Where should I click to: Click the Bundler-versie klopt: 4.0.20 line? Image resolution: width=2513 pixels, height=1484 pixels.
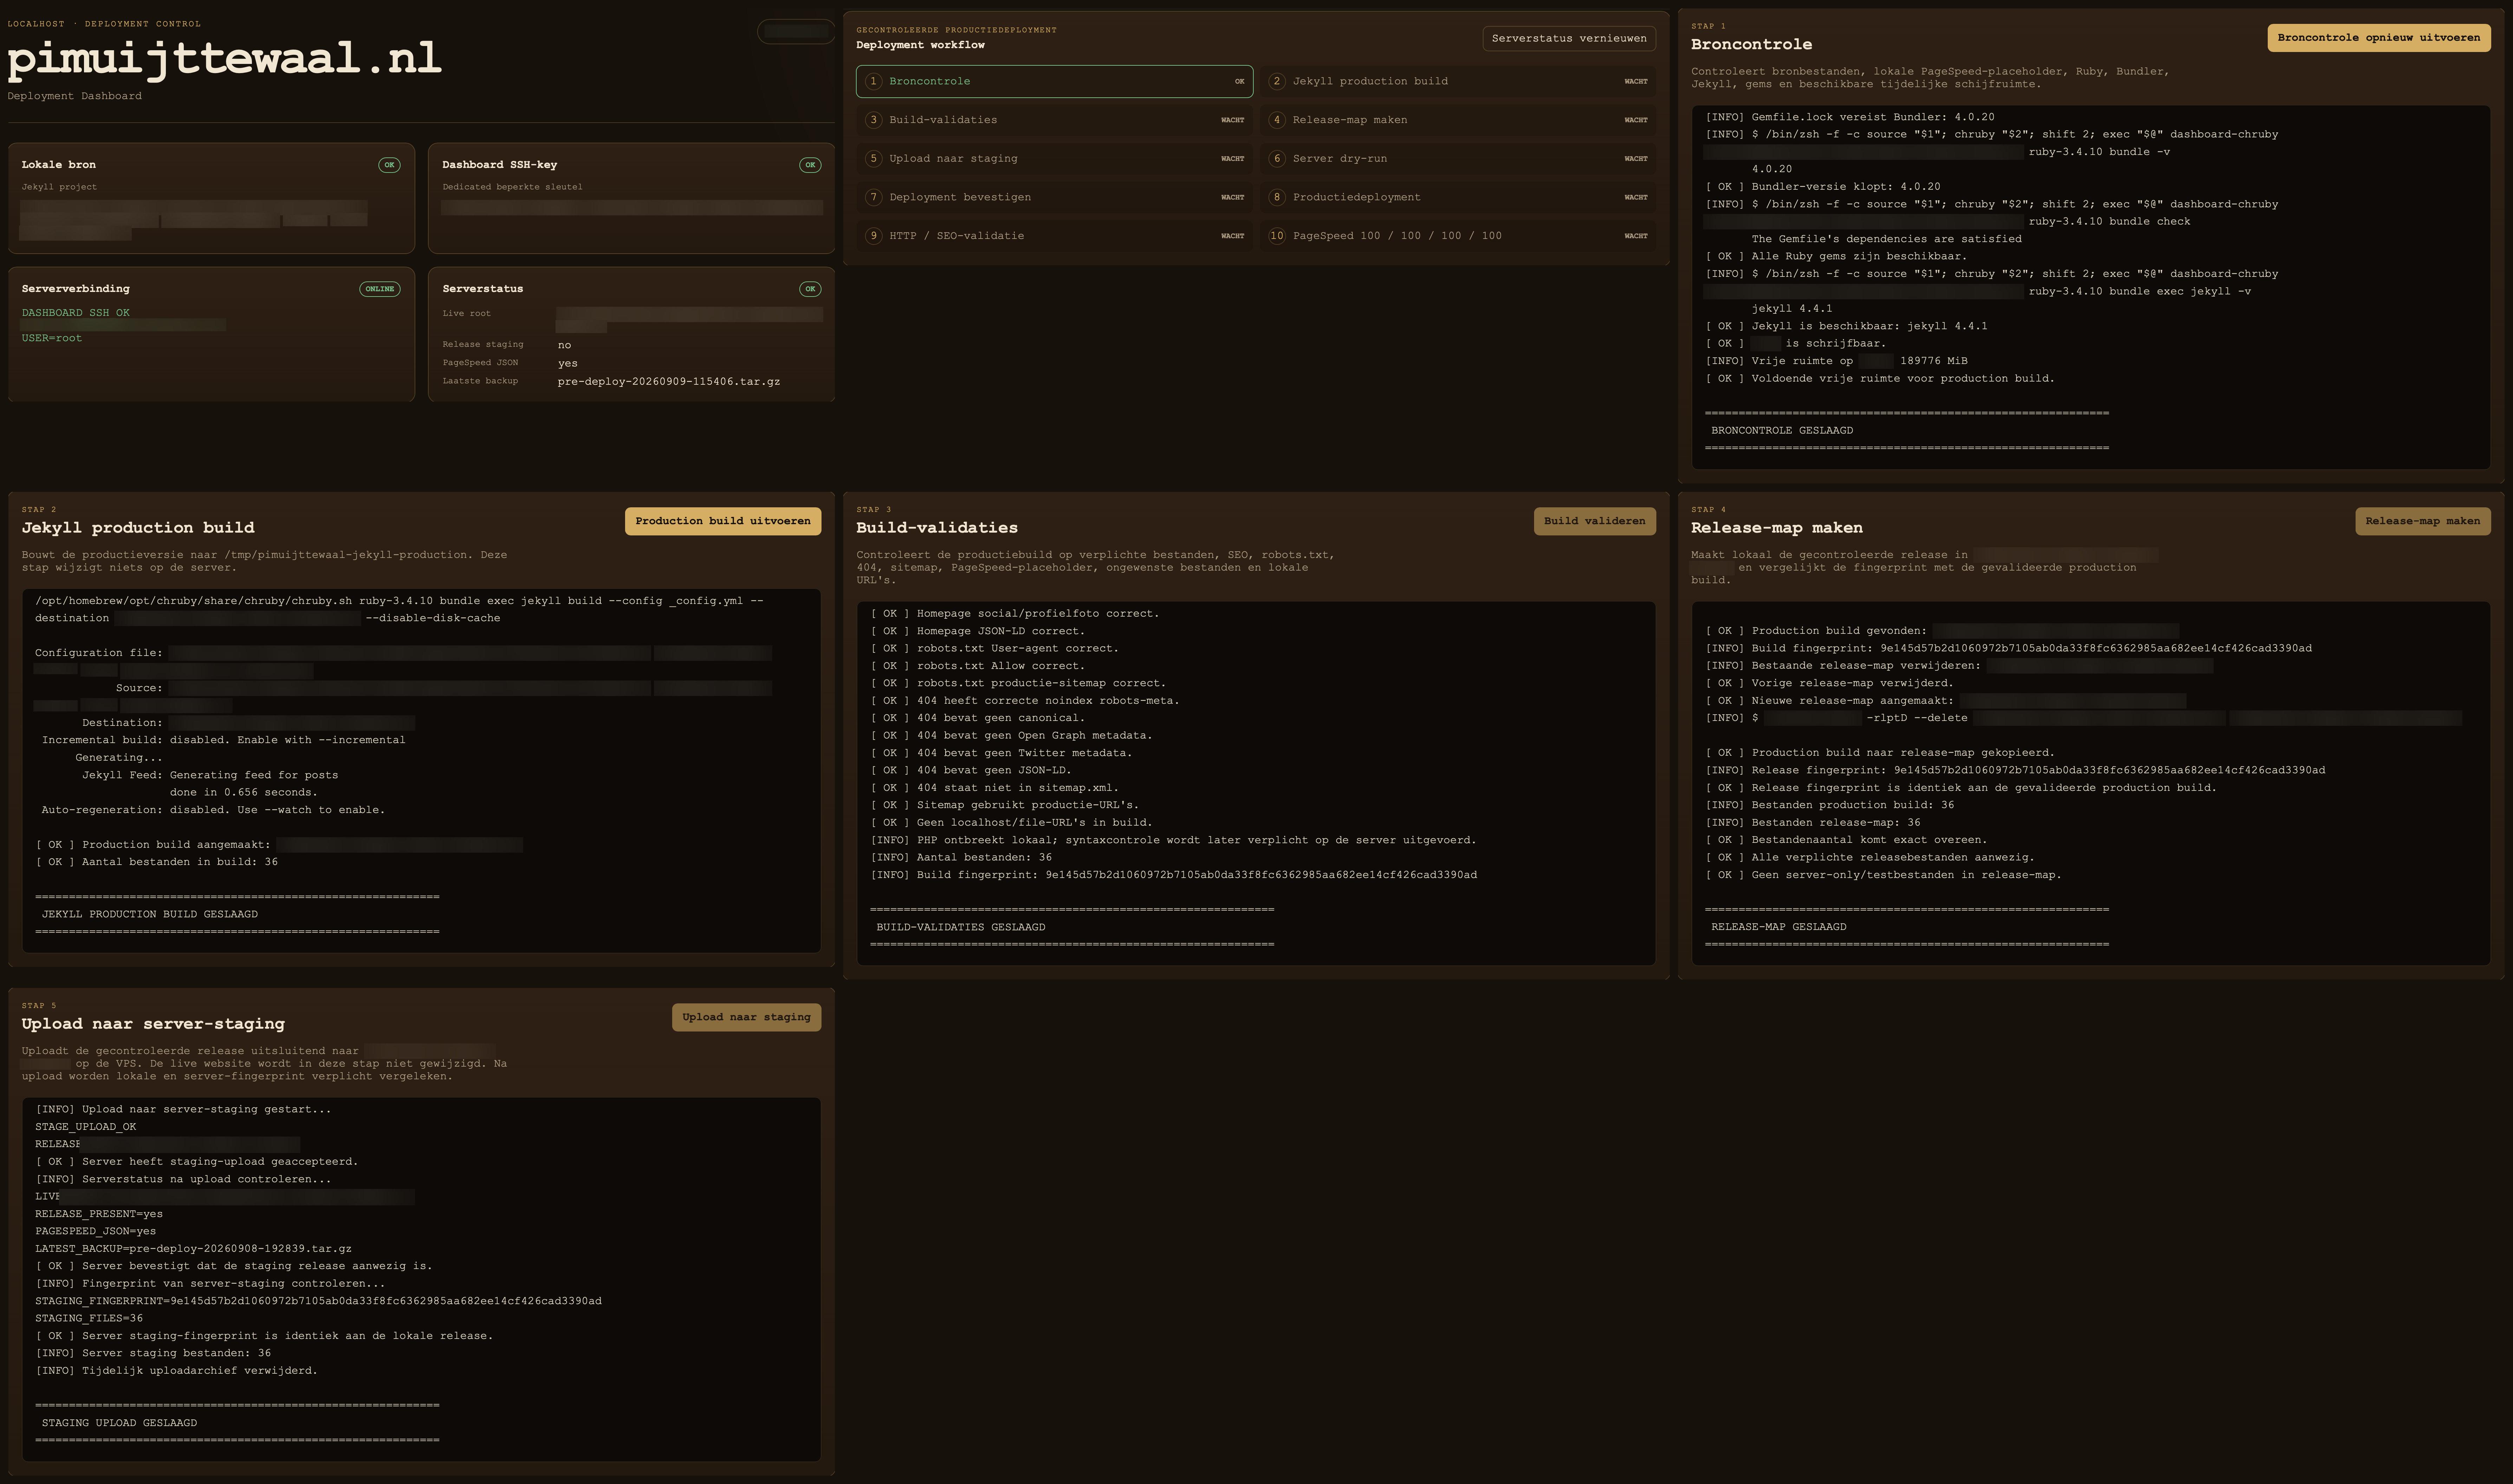coord(1823,187)
